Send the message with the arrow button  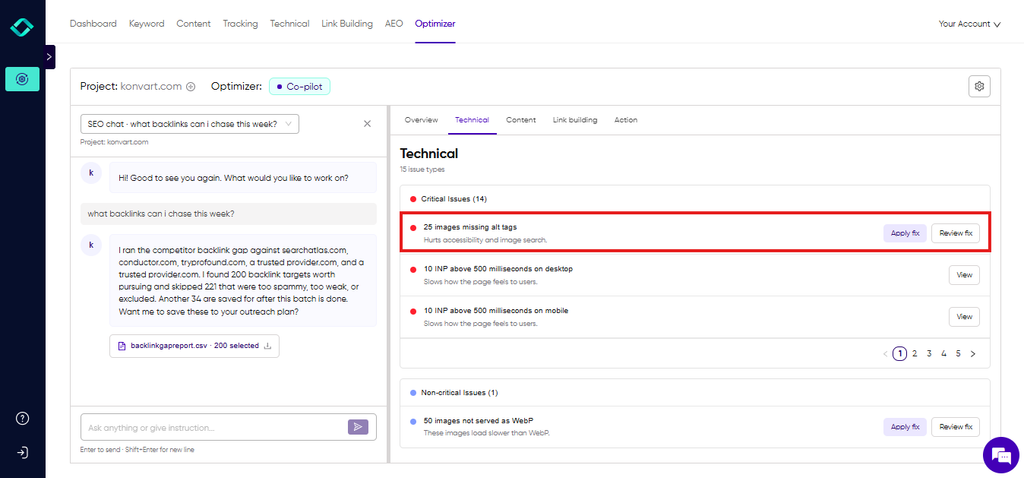tap(358, 427)
